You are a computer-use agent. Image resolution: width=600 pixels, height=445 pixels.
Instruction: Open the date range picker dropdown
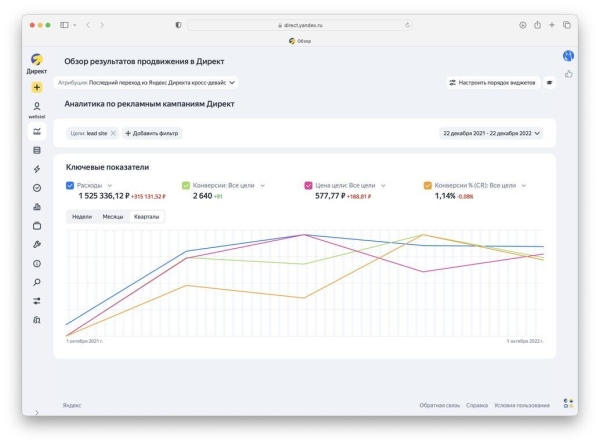[x=490, y=133]
